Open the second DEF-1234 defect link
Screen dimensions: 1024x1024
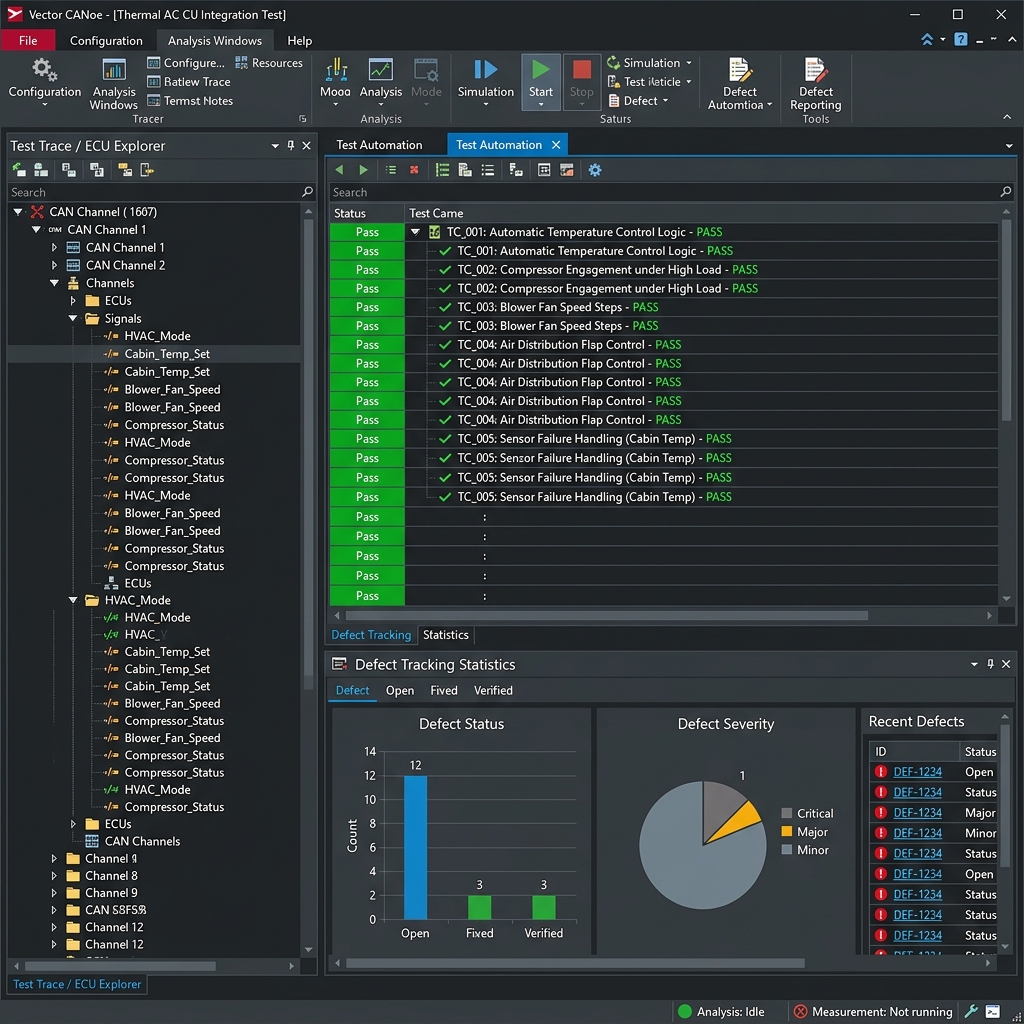point(917,792)
